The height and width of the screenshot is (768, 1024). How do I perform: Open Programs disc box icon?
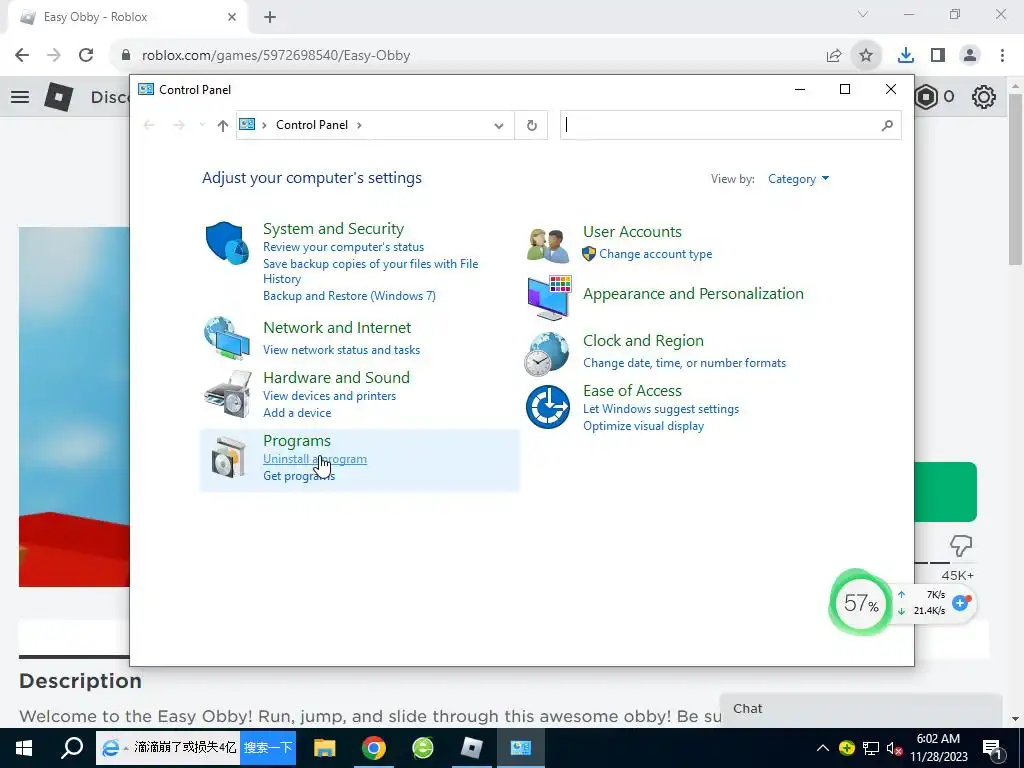229,458
